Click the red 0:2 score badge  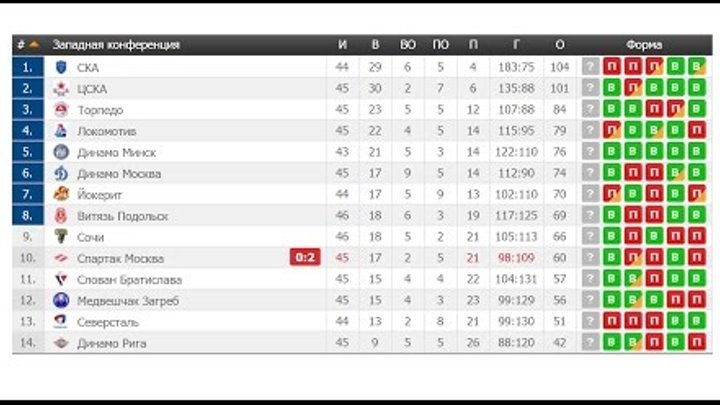305,258
